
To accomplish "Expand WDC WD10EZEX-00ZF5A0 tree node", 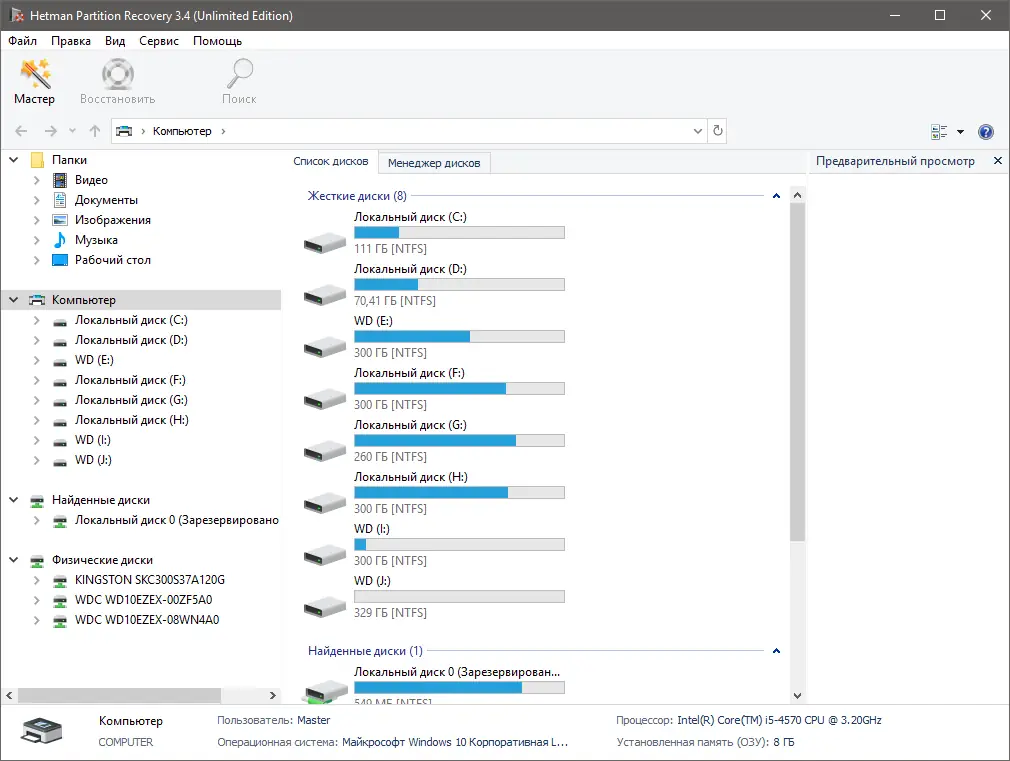I will pos(37,600).
